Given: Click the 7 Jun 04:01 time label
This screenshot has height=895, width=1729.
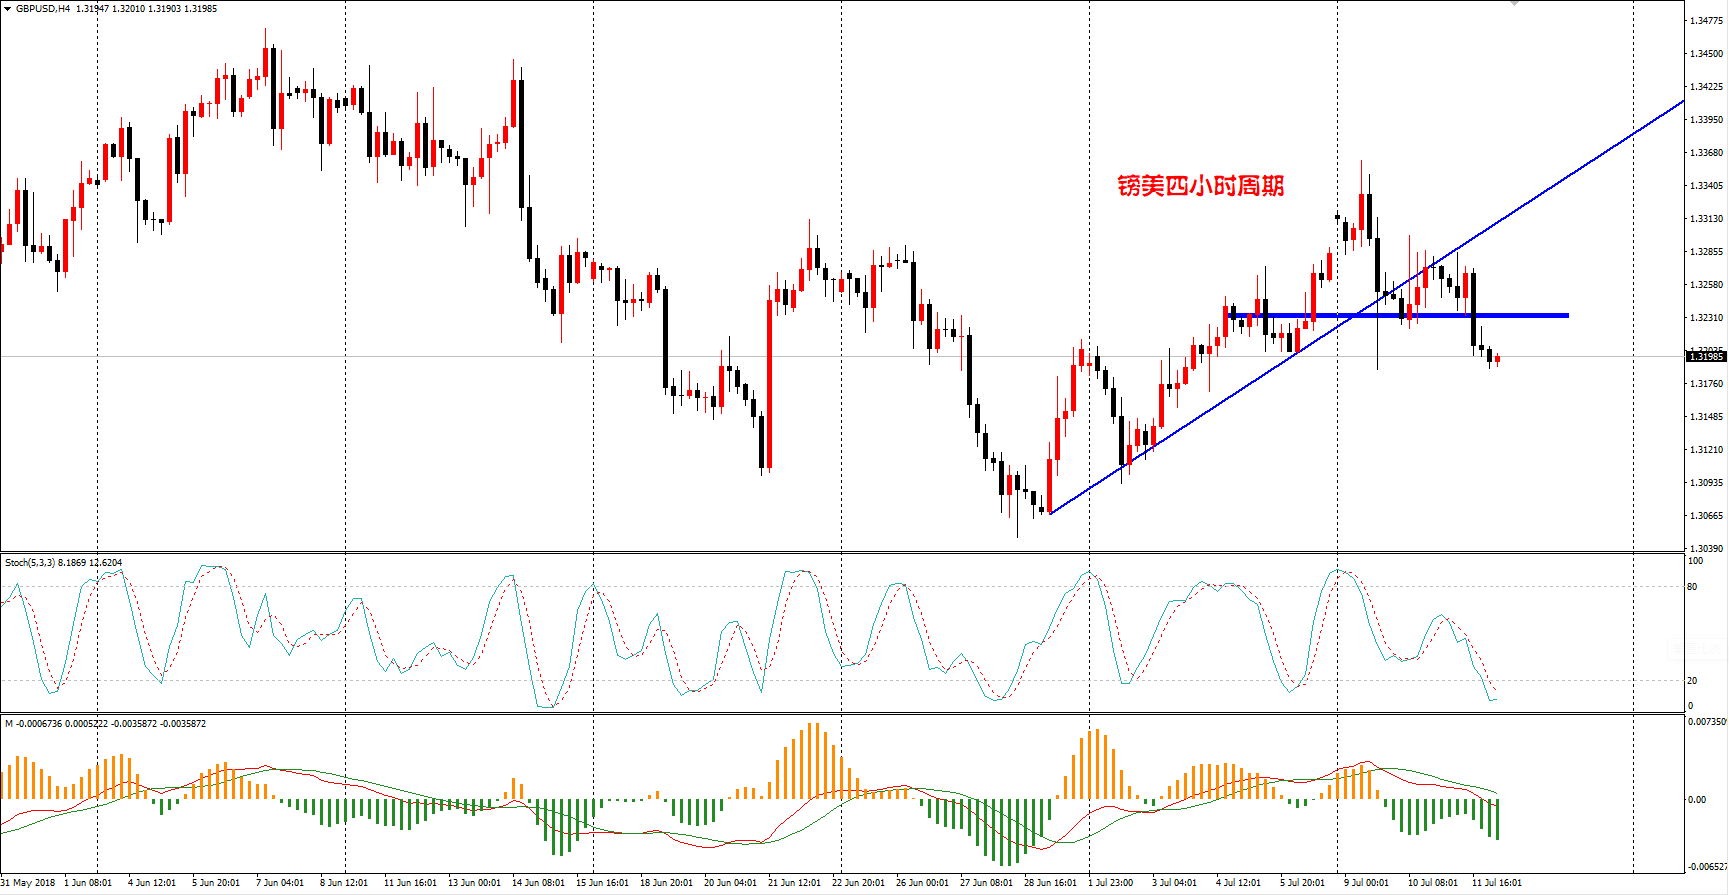Looking at the screenshot, I should click(280, 883).
